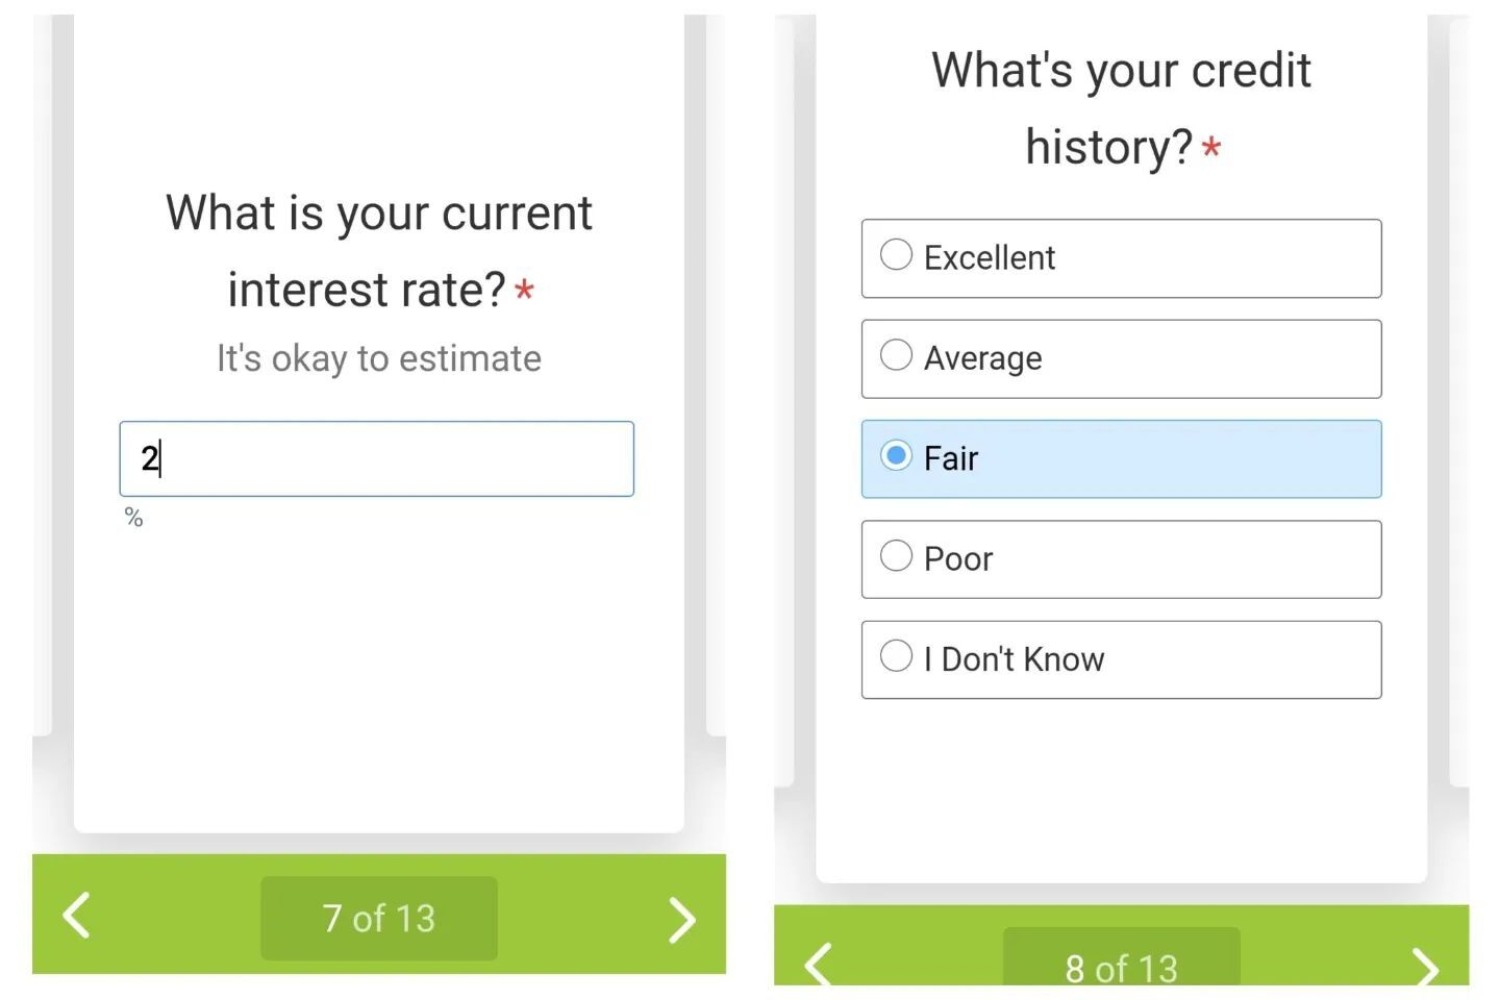This screenshot has height=1000, width=1500.
Task: Click 'What's your credit history?' heading
Action: click(1121, 108)
